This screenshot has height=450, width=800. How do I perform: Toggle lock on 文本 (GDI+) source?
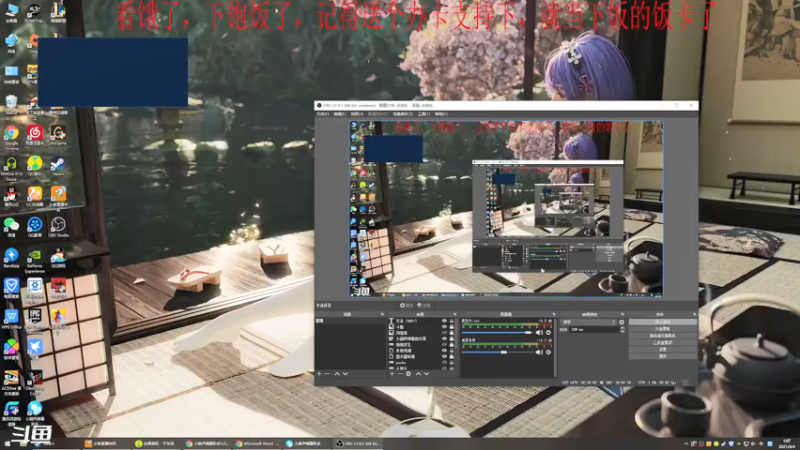coord(452,321)
